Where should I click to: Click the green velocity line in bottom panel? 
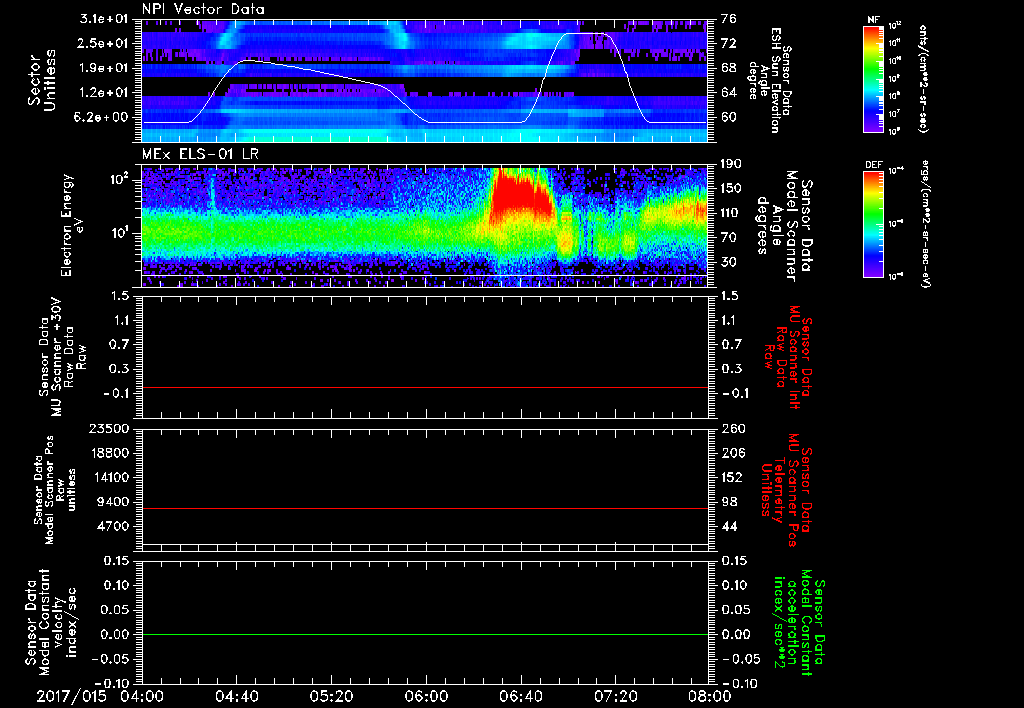coord(425,634)
